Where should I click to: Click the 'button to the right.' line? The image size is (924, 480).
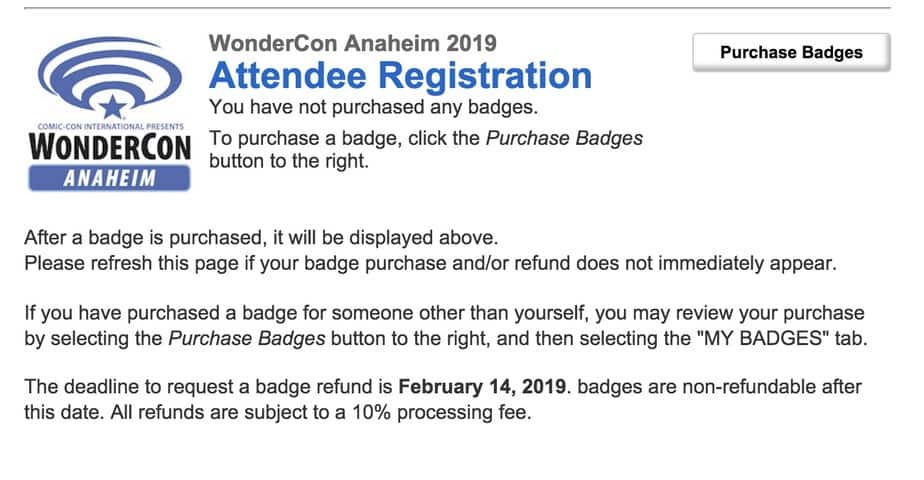pos(289,161)
